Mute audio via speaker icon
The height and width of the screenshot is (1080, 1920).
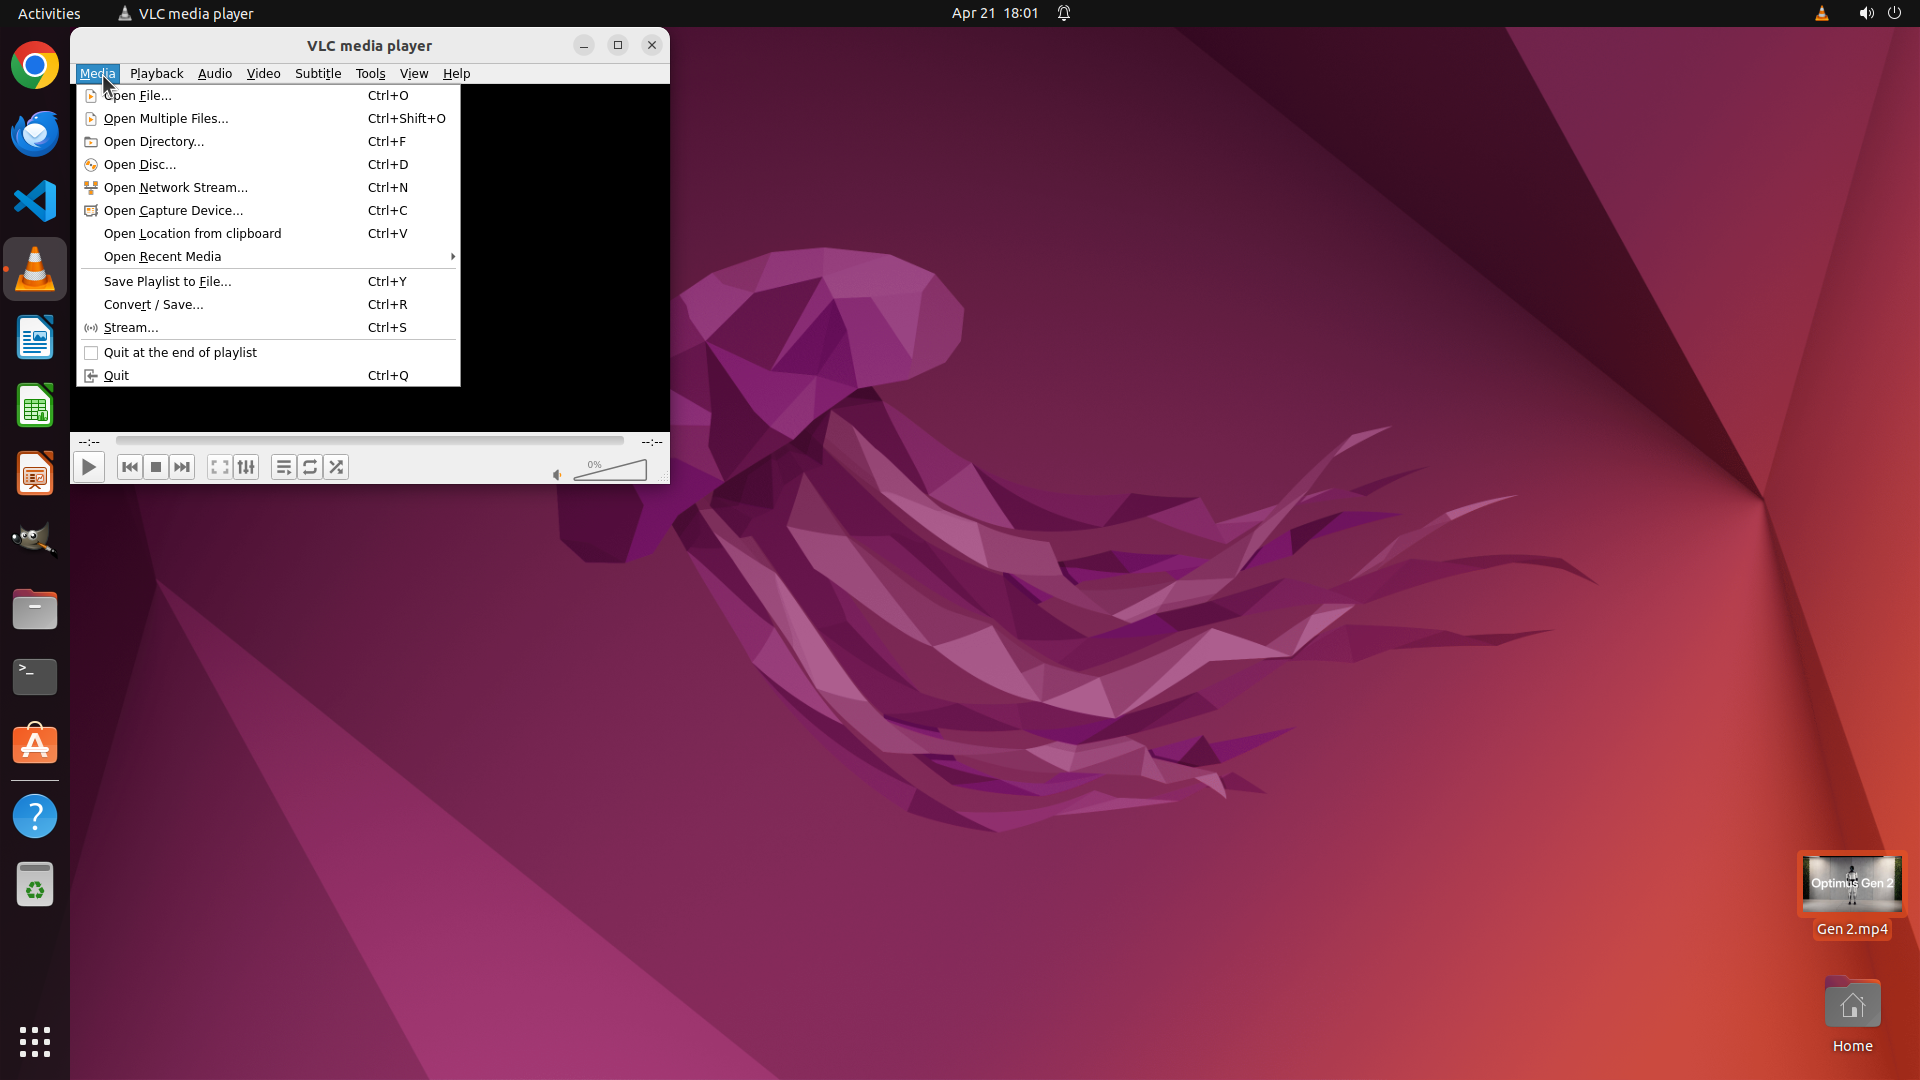click(557, 475)
